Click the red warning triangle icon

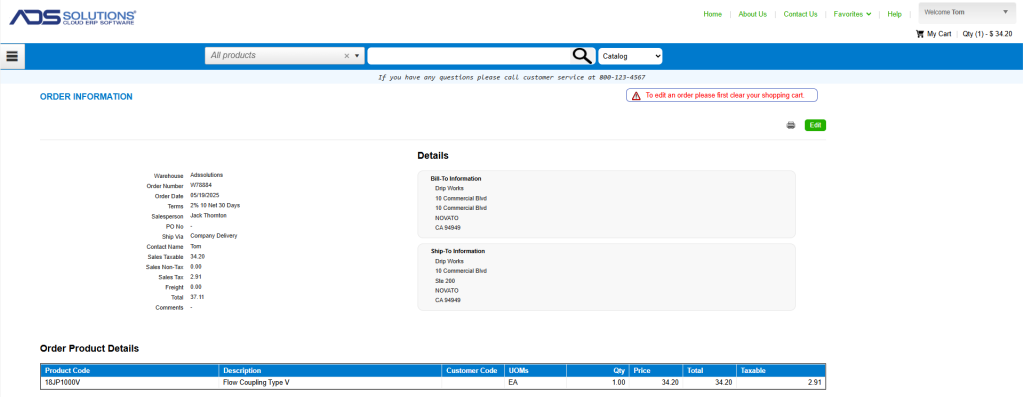click(x=635, y=95)
